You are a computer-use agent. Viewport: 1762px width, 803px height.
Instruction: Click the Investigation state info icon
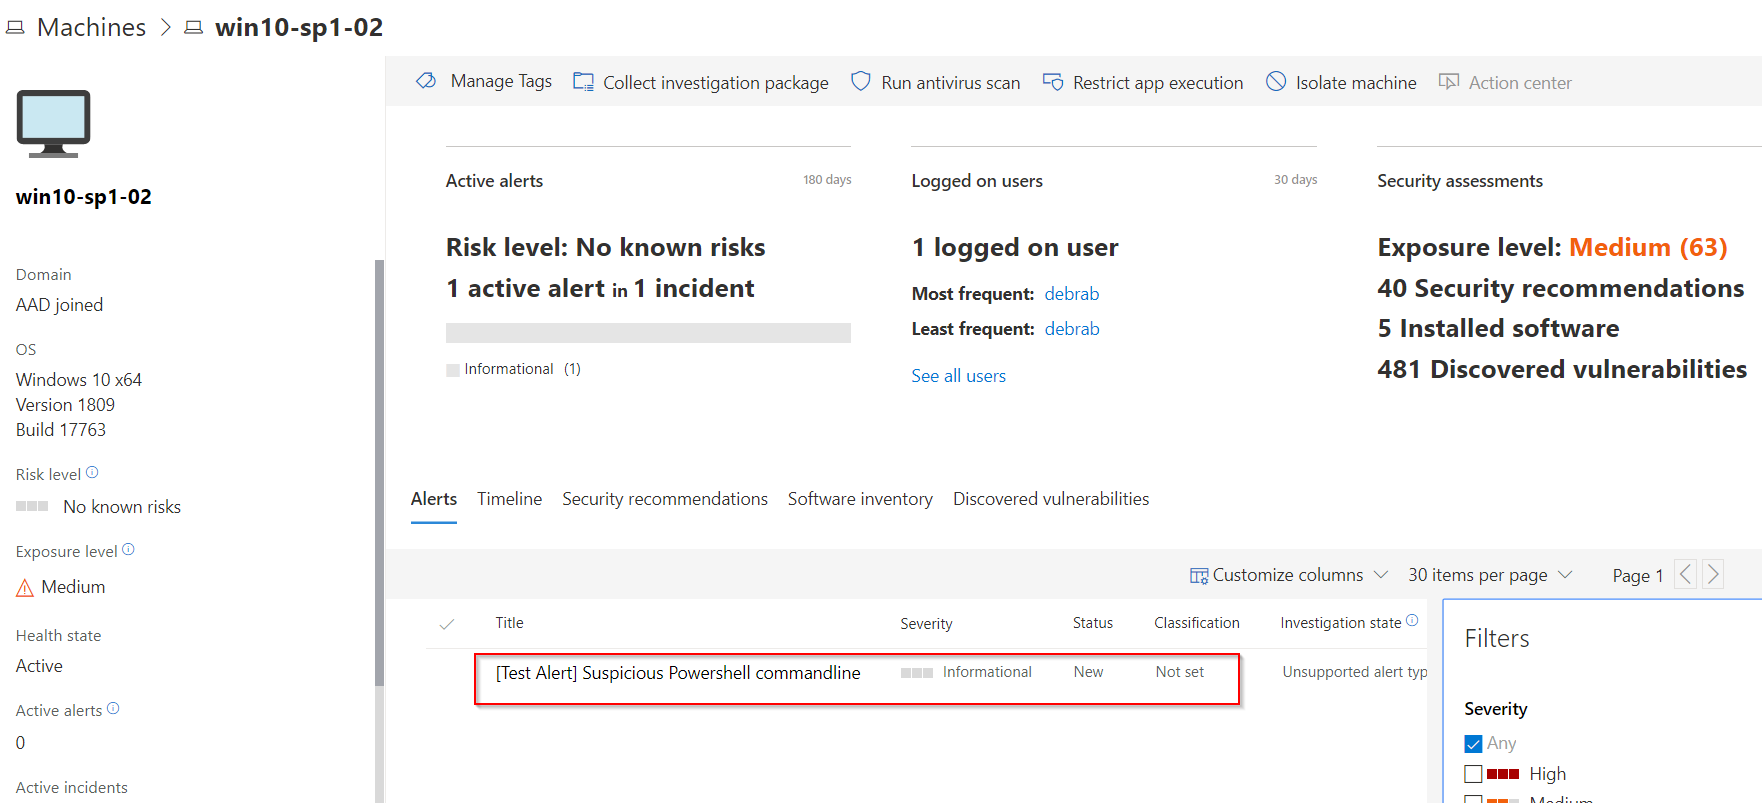click(1412, 621)
